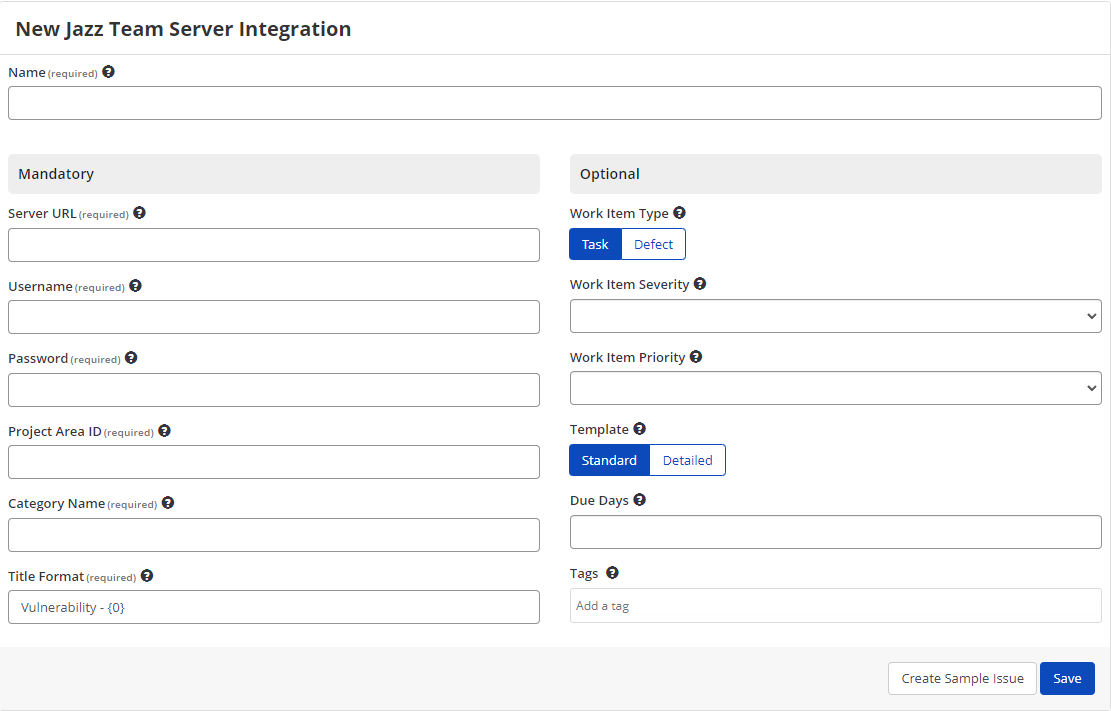Keep Standard template selected
Image resolution: width=1111 pixels, height=711 pixels.
(609, 459)
